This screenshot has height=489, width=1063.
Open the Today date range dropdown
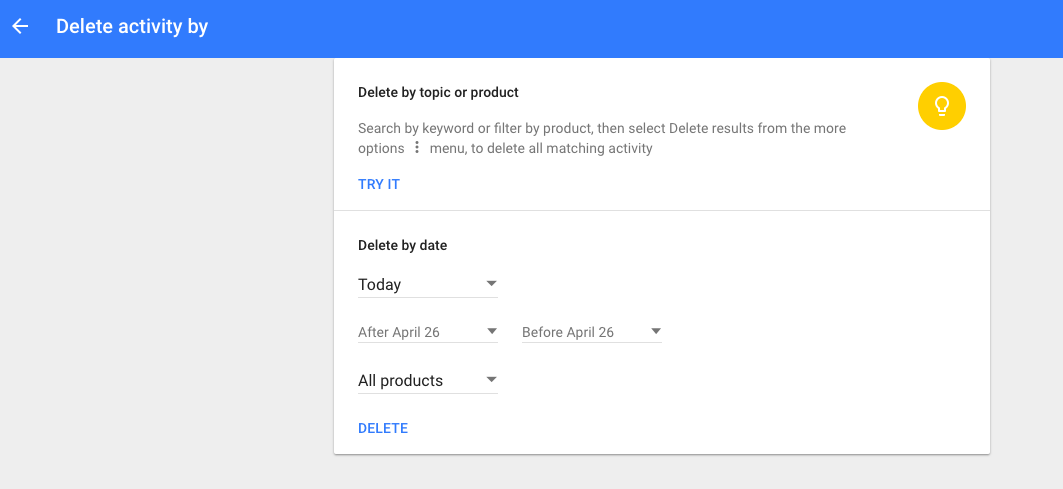[x=428, y=285]
